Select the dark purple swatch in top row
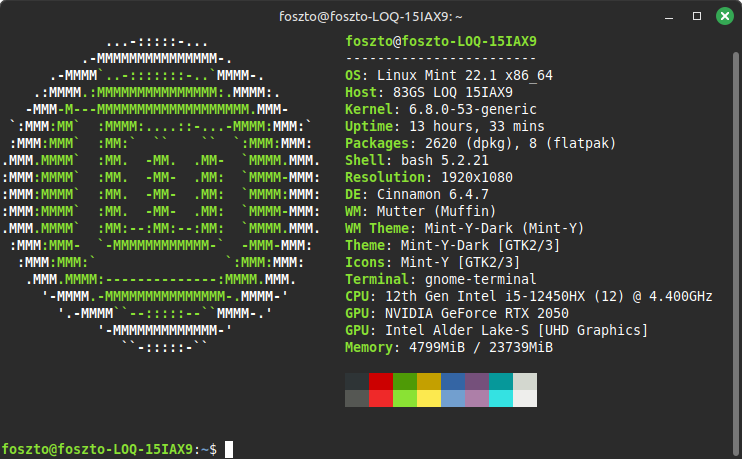Viewport: 742px width, 459px height. click(x=477, y=381)
